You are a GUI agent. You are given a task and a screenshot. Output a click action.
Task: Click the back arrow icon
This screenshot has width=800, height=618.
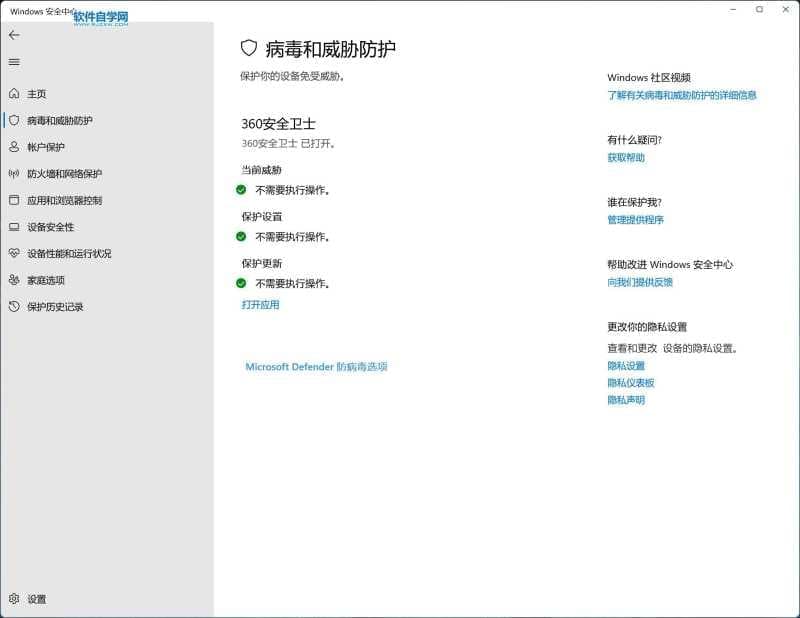coord(14,35)
